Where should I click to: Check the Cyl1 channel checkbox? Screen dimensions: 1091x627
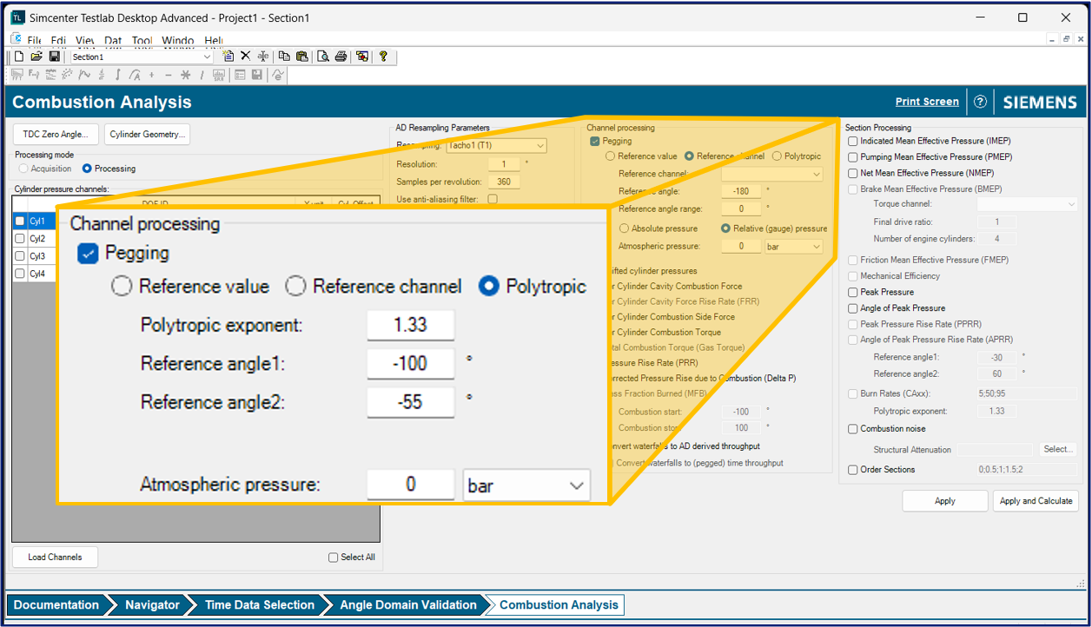click(19, 221)
